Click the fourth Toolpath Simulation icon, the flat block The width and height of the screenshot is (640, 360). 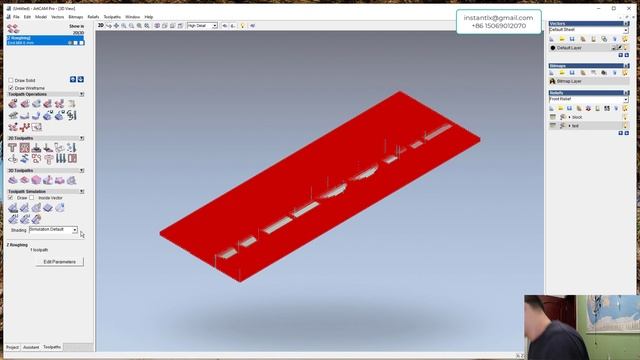tap(48, 208)
